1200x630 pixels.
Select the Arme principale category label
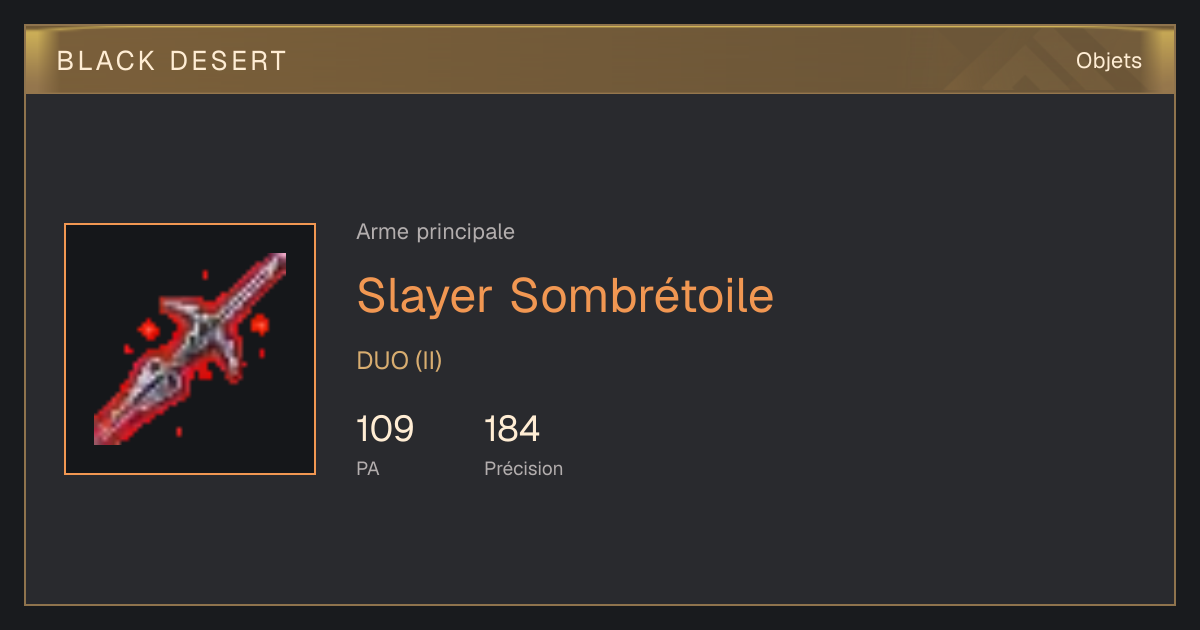(x=436, y=232)
